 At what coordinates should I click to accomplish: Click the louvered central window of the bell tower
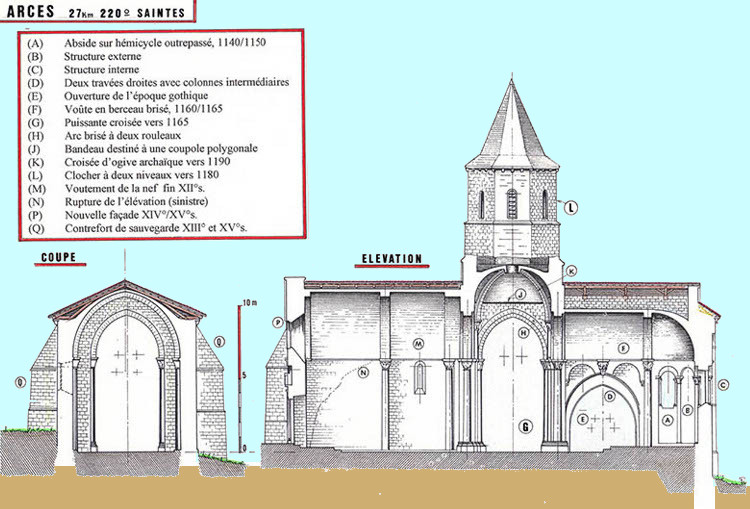[512, 204]
